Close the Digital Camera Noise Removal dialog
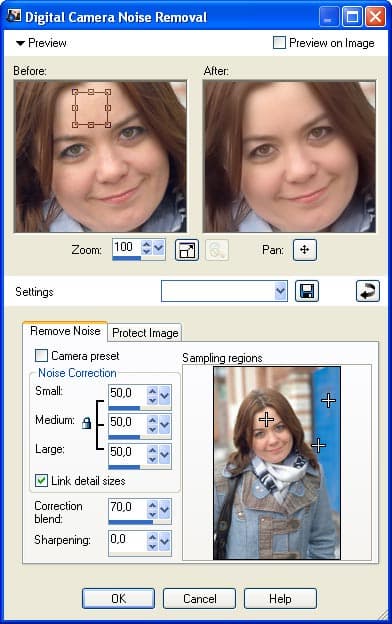Image resolution: width=392 pixels, height=624 pixels. tap(375, 17)
